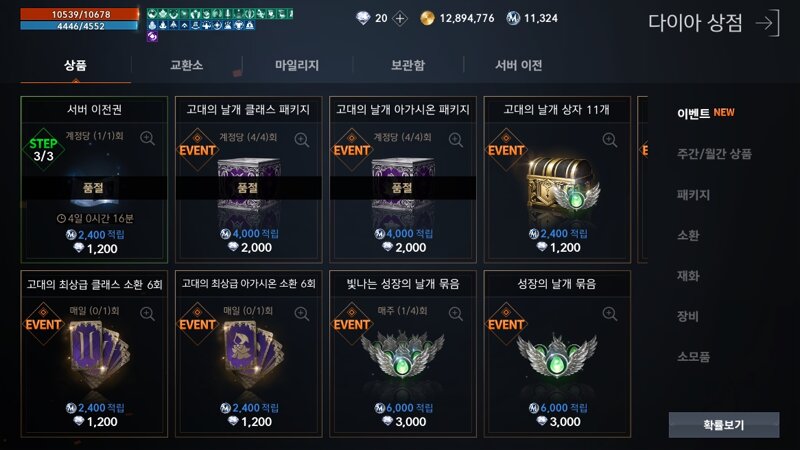Screen dimensions: 800x450
Task: Switch to the 교환소 tab
Action: click(186, 65)
